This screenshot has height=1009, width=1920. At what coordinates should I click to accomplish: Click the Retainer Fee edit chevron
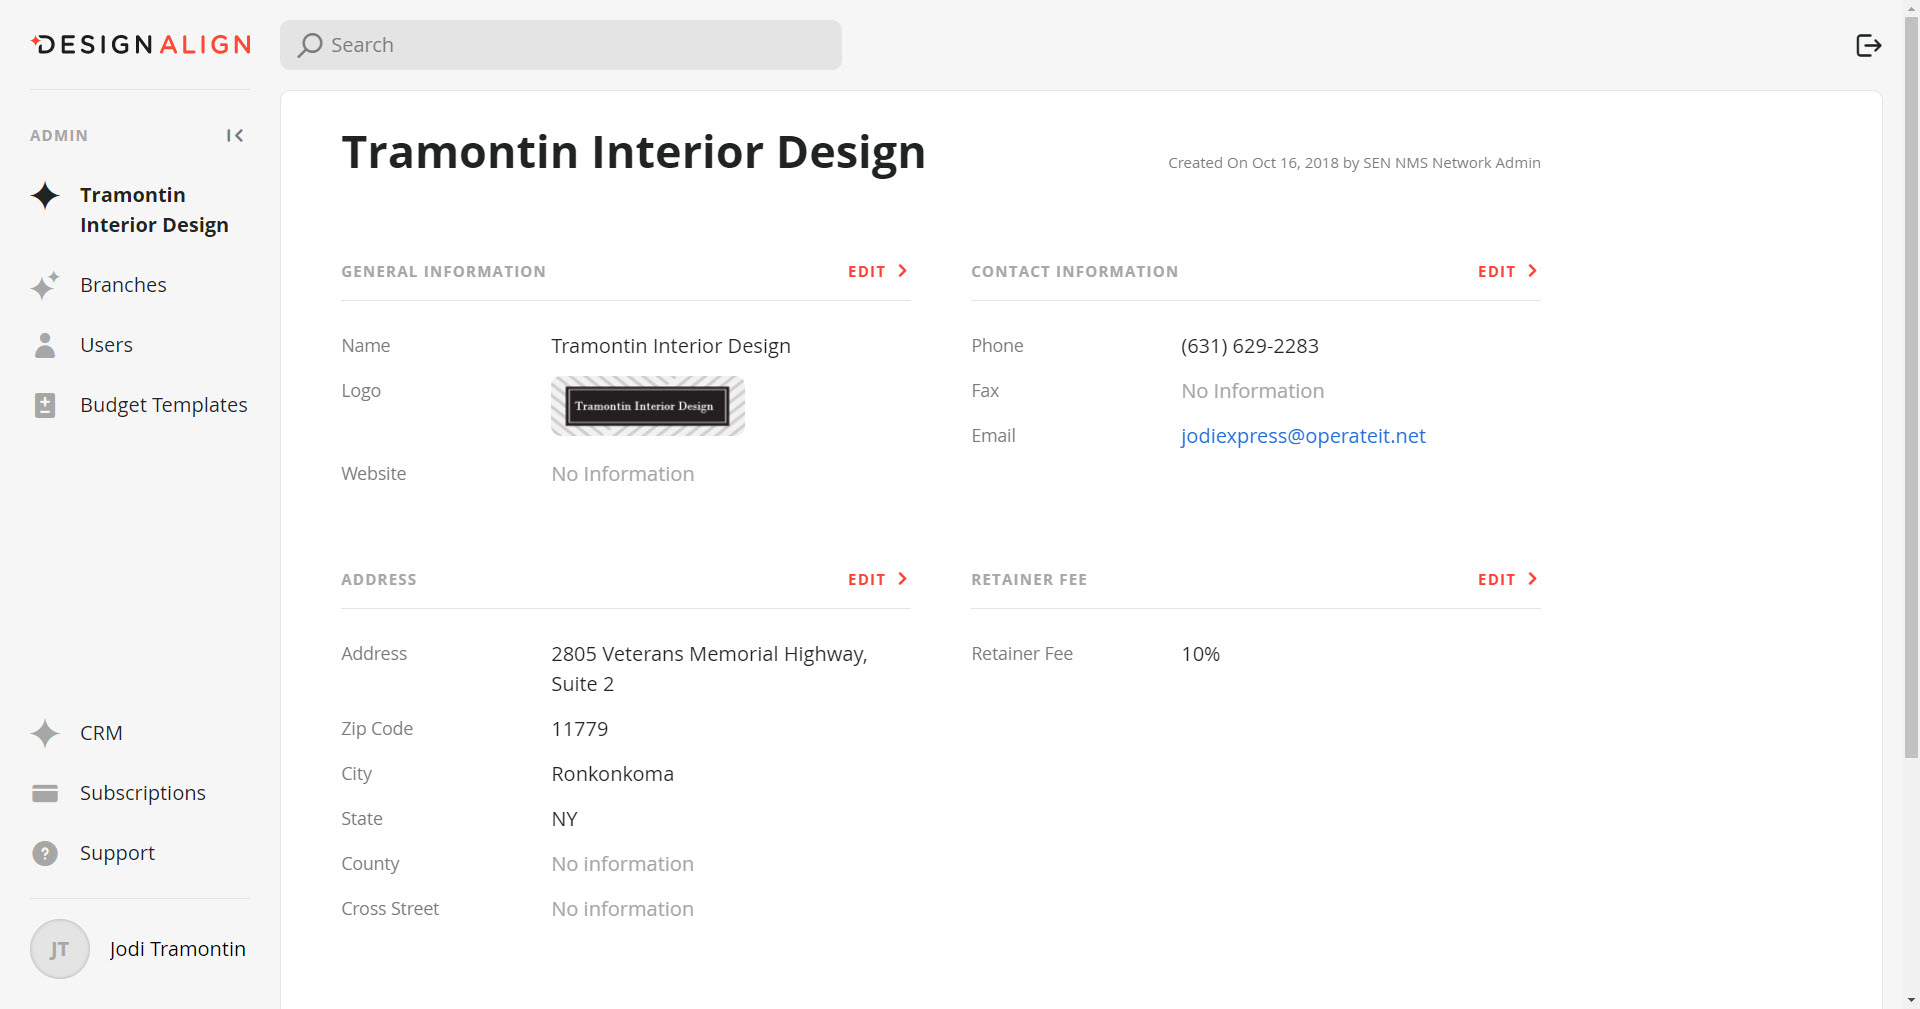click(1533, 579)
